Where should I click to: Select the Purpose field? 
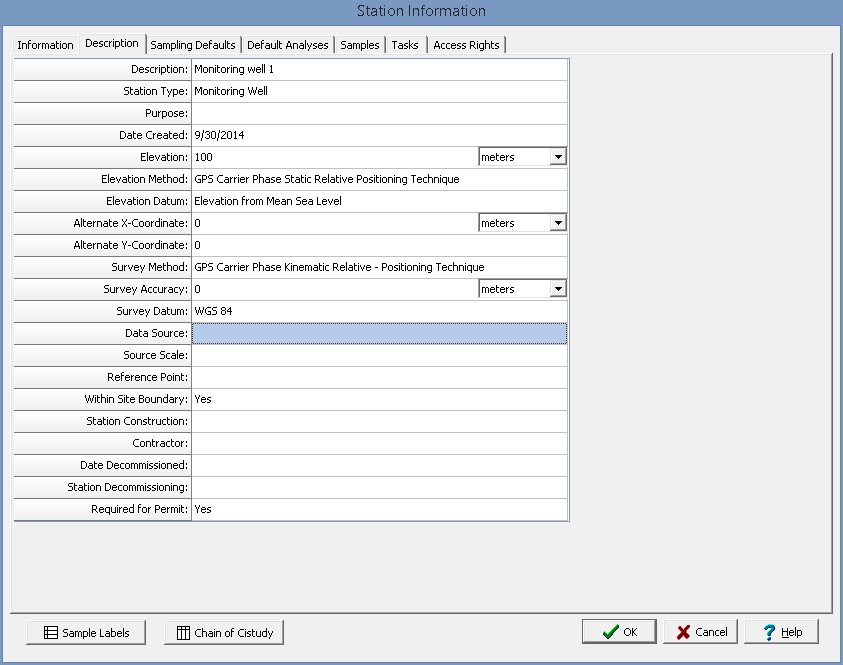click(379, 113)
